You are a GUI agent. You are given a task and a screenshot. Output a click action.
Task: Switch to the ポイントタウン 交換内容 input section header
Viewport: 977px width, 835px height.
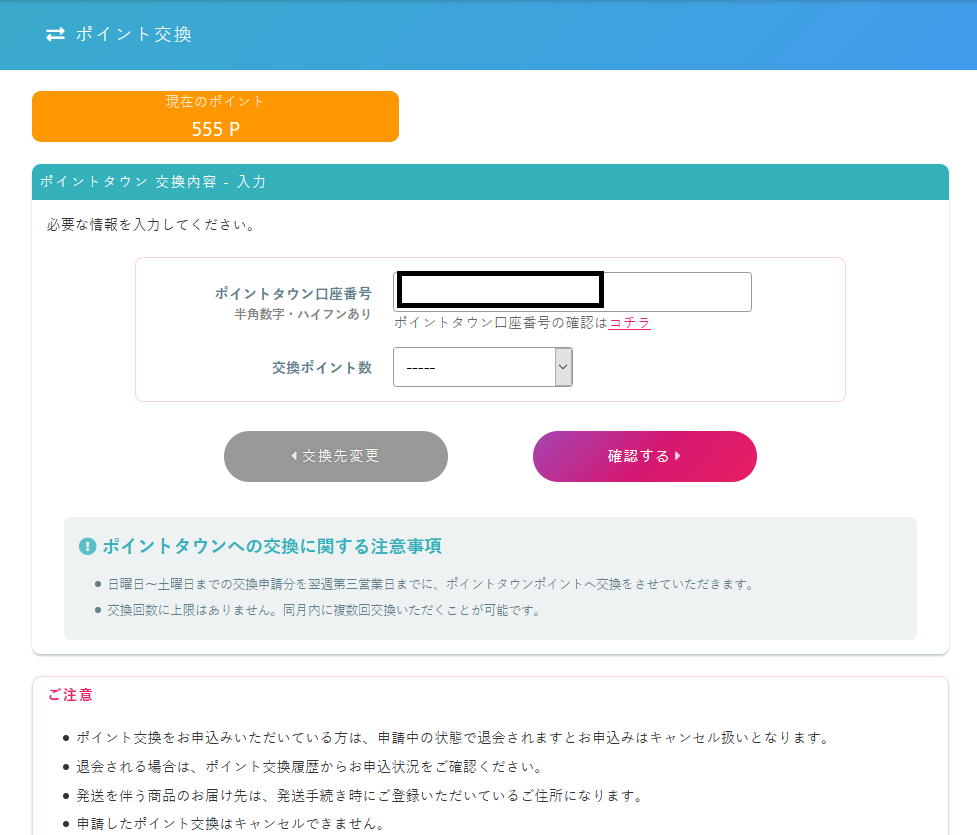tap(152, 182)
